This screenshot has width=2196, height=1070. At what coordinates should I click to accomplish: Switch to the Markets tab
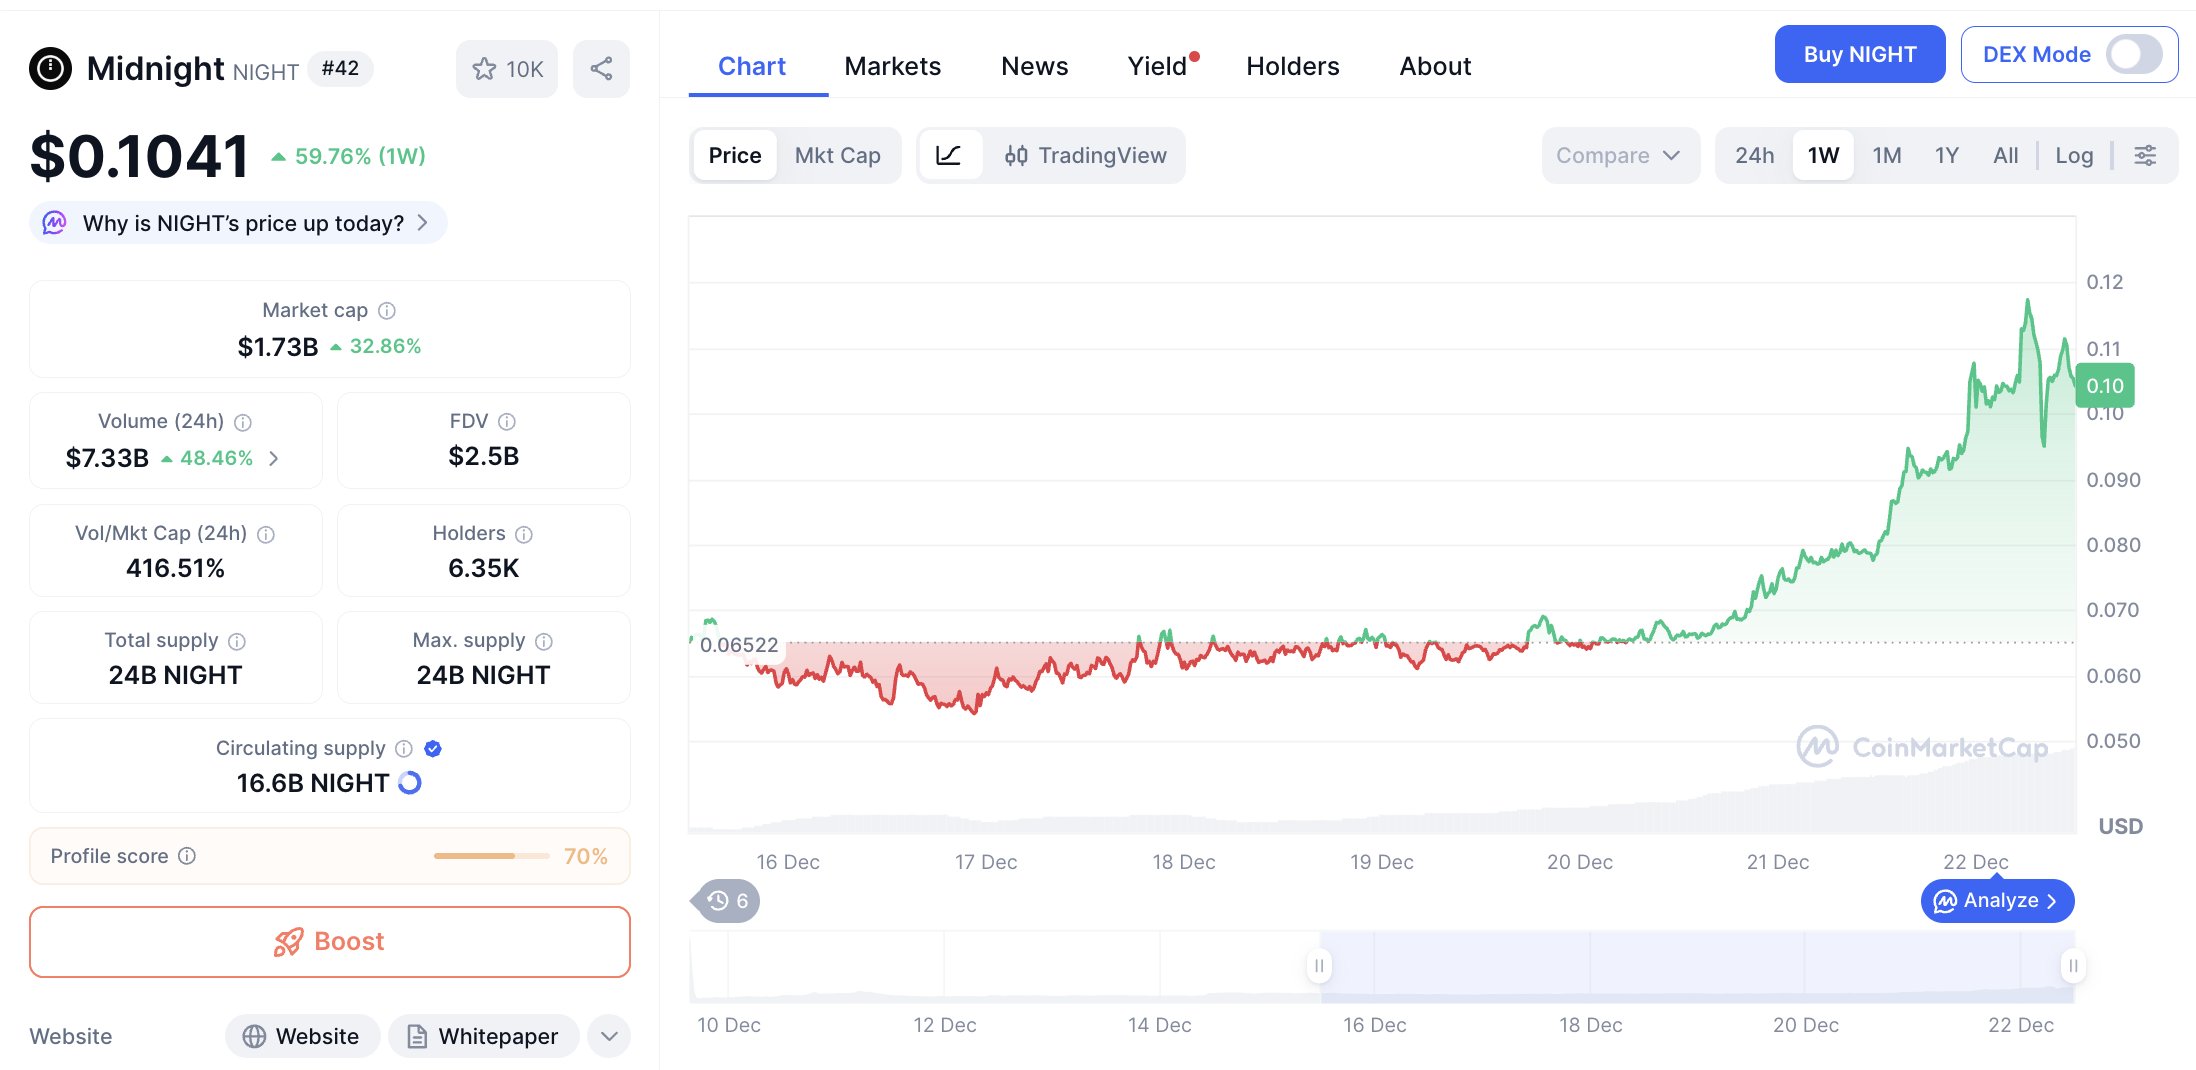click(892, 66)
